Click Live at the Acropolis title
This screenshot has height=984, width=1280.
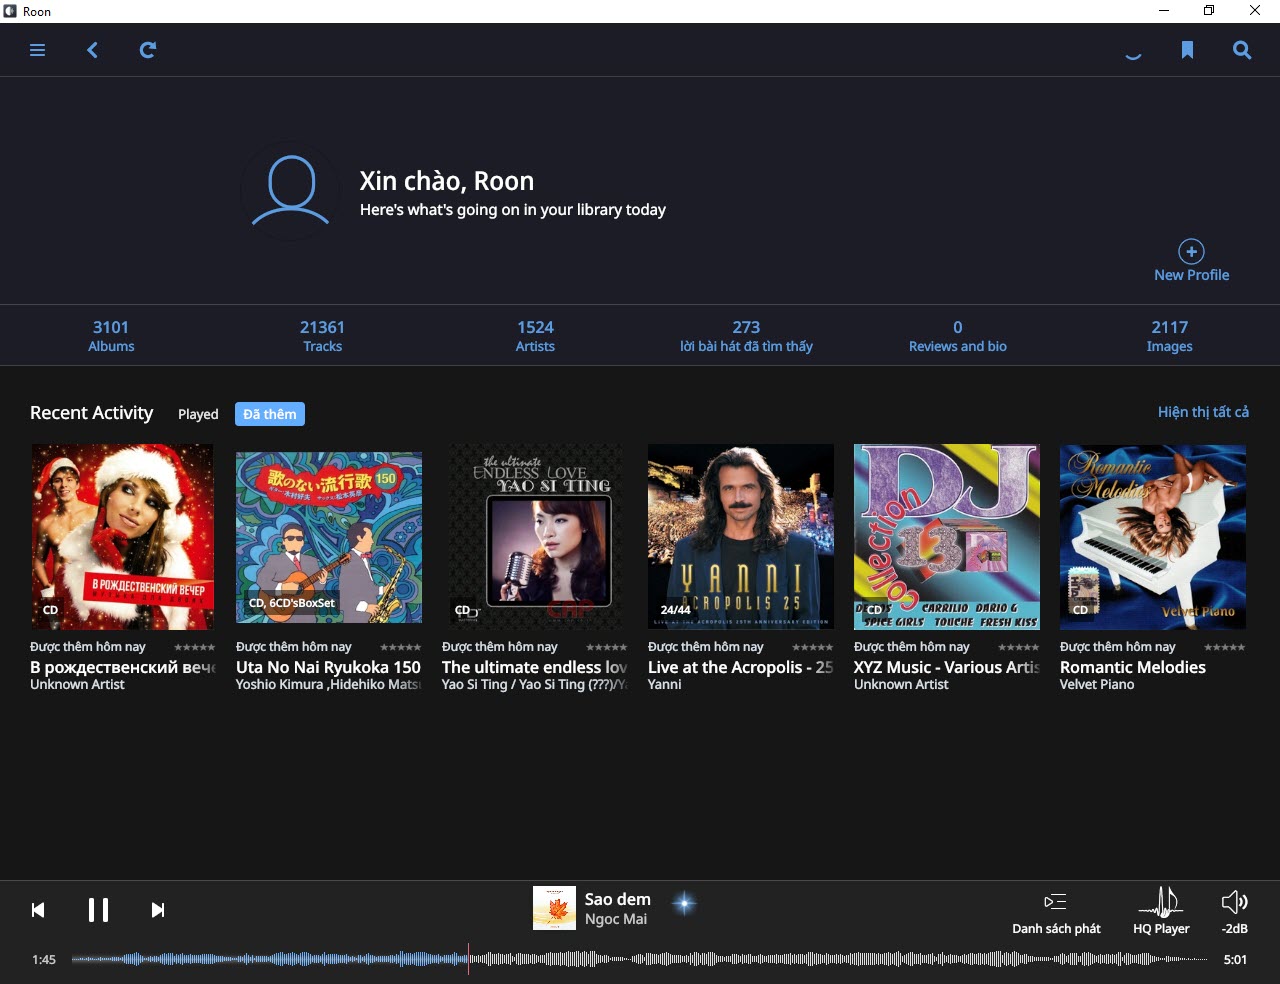click(740, 667)
